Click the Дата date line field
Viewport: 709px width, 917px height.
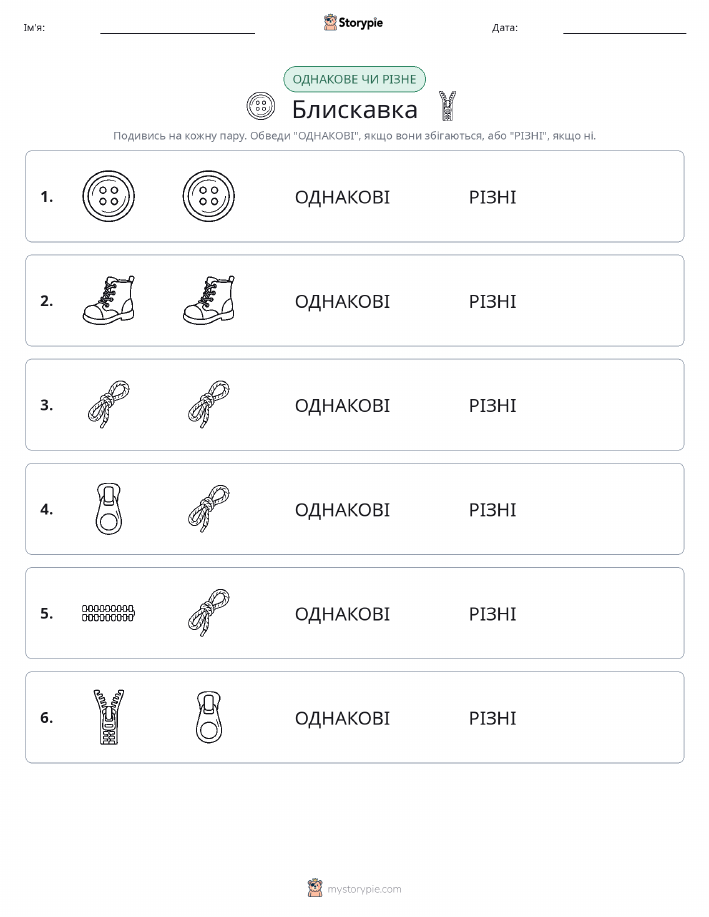(x=624, y=28)
